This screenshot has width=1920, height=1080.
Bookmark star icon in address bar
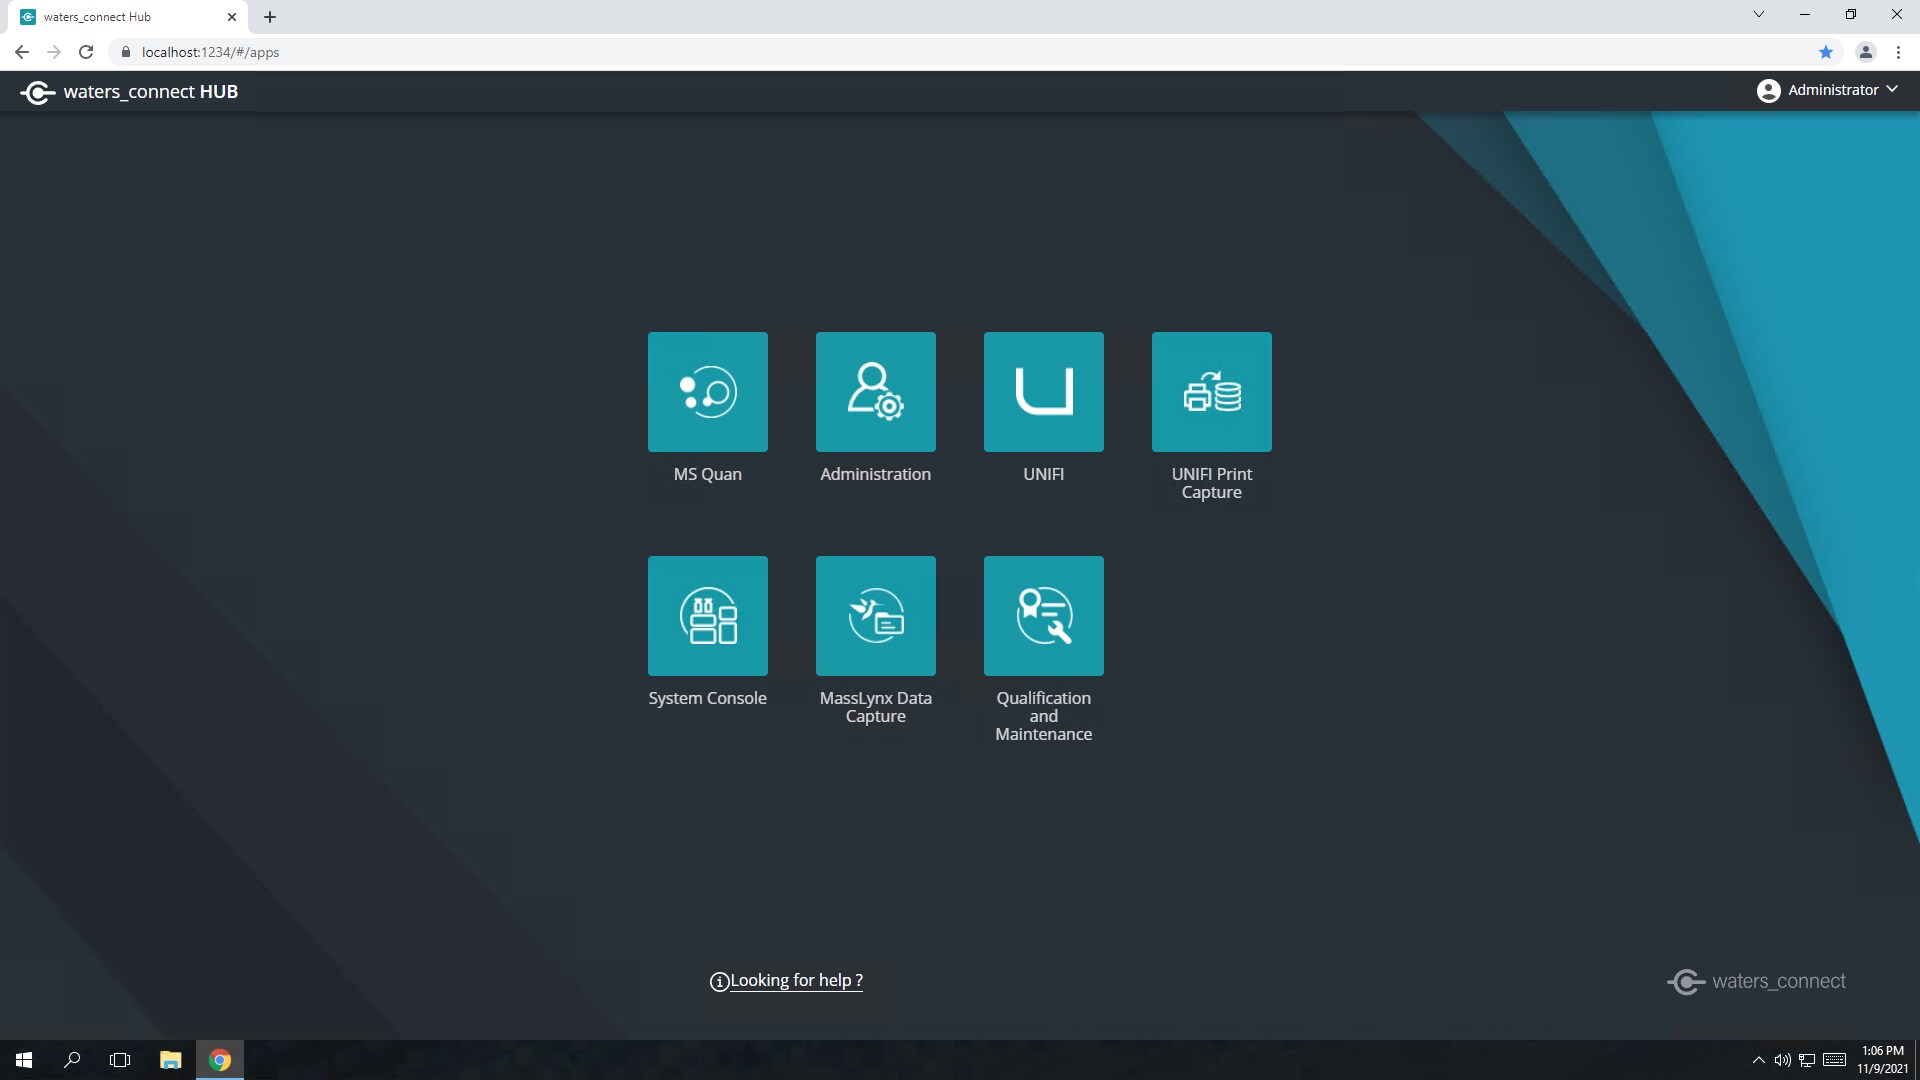click(x=1825, y=52)
